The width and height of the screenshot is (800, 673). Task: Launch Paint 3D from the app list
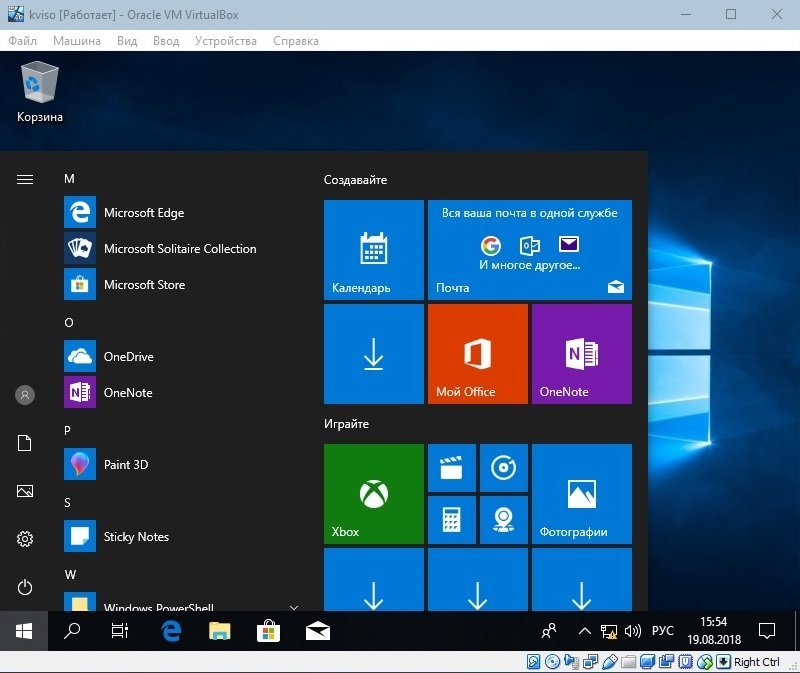click(x=179, y=464)
